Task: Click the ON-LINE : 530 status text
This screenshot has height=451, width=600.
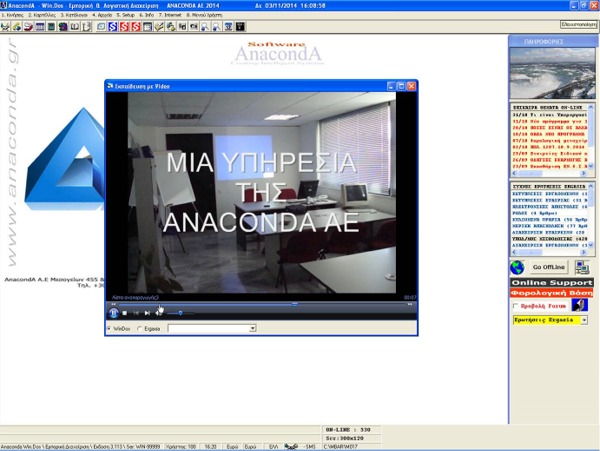Action: click(348, 430)
